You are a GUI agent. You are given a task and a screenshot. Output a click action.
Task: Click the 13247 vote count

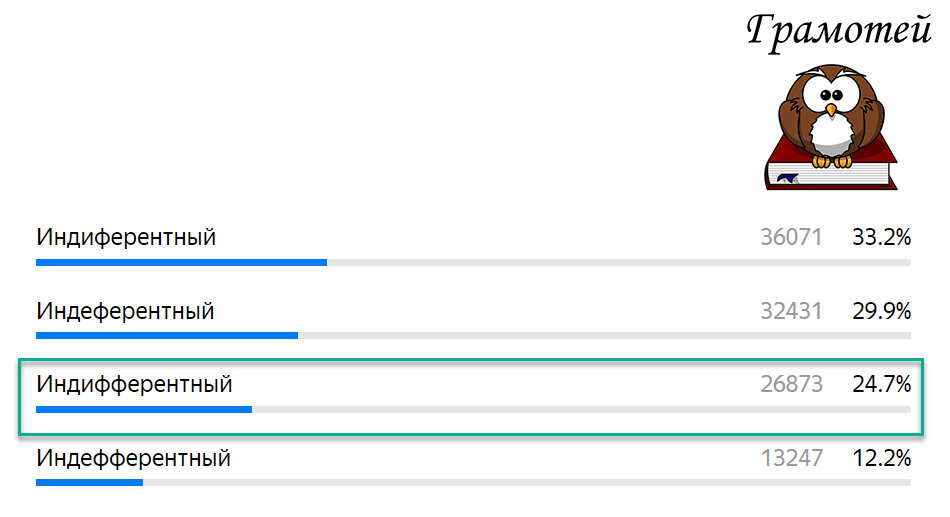(x=791, y=458)
